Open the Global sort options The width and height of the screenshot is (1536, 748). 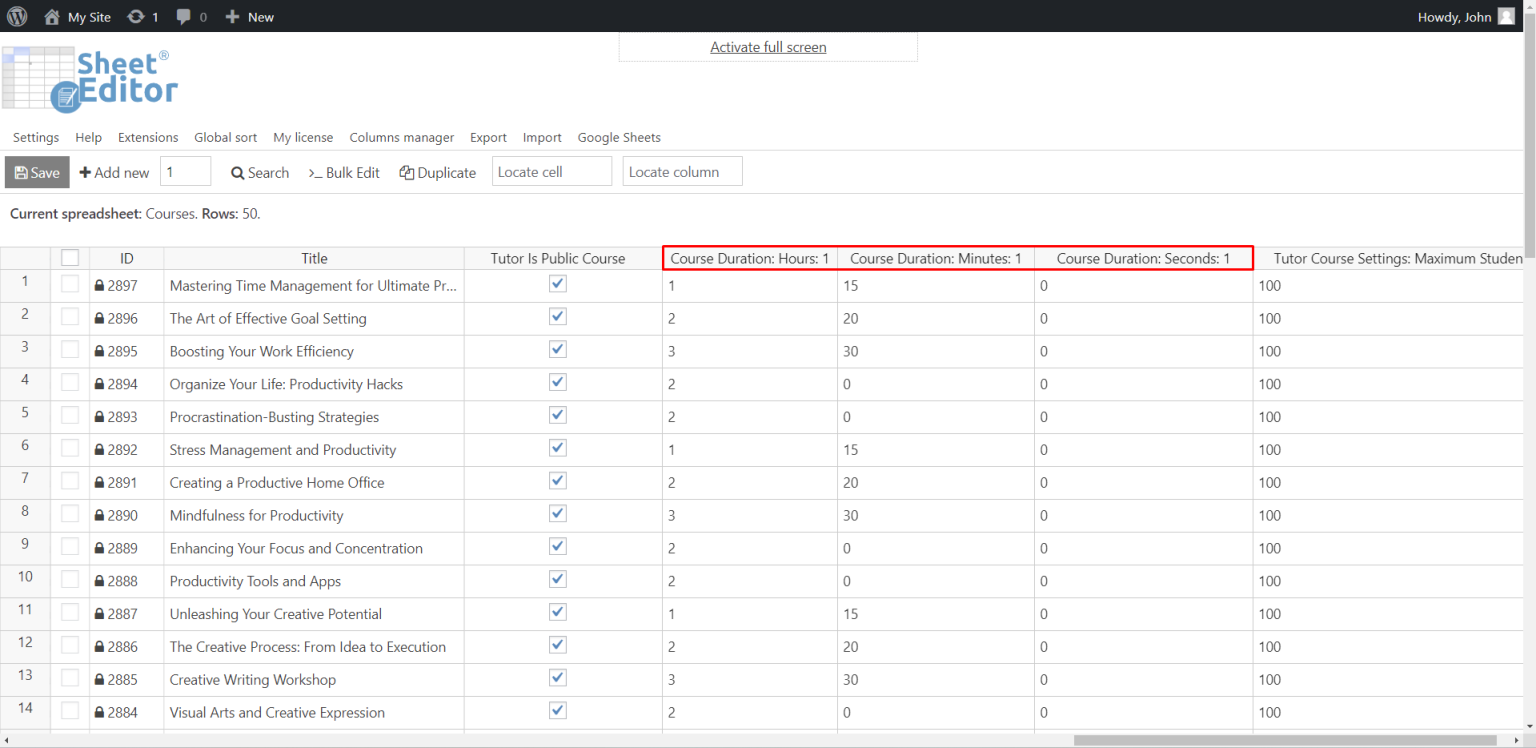coord(225,137)
